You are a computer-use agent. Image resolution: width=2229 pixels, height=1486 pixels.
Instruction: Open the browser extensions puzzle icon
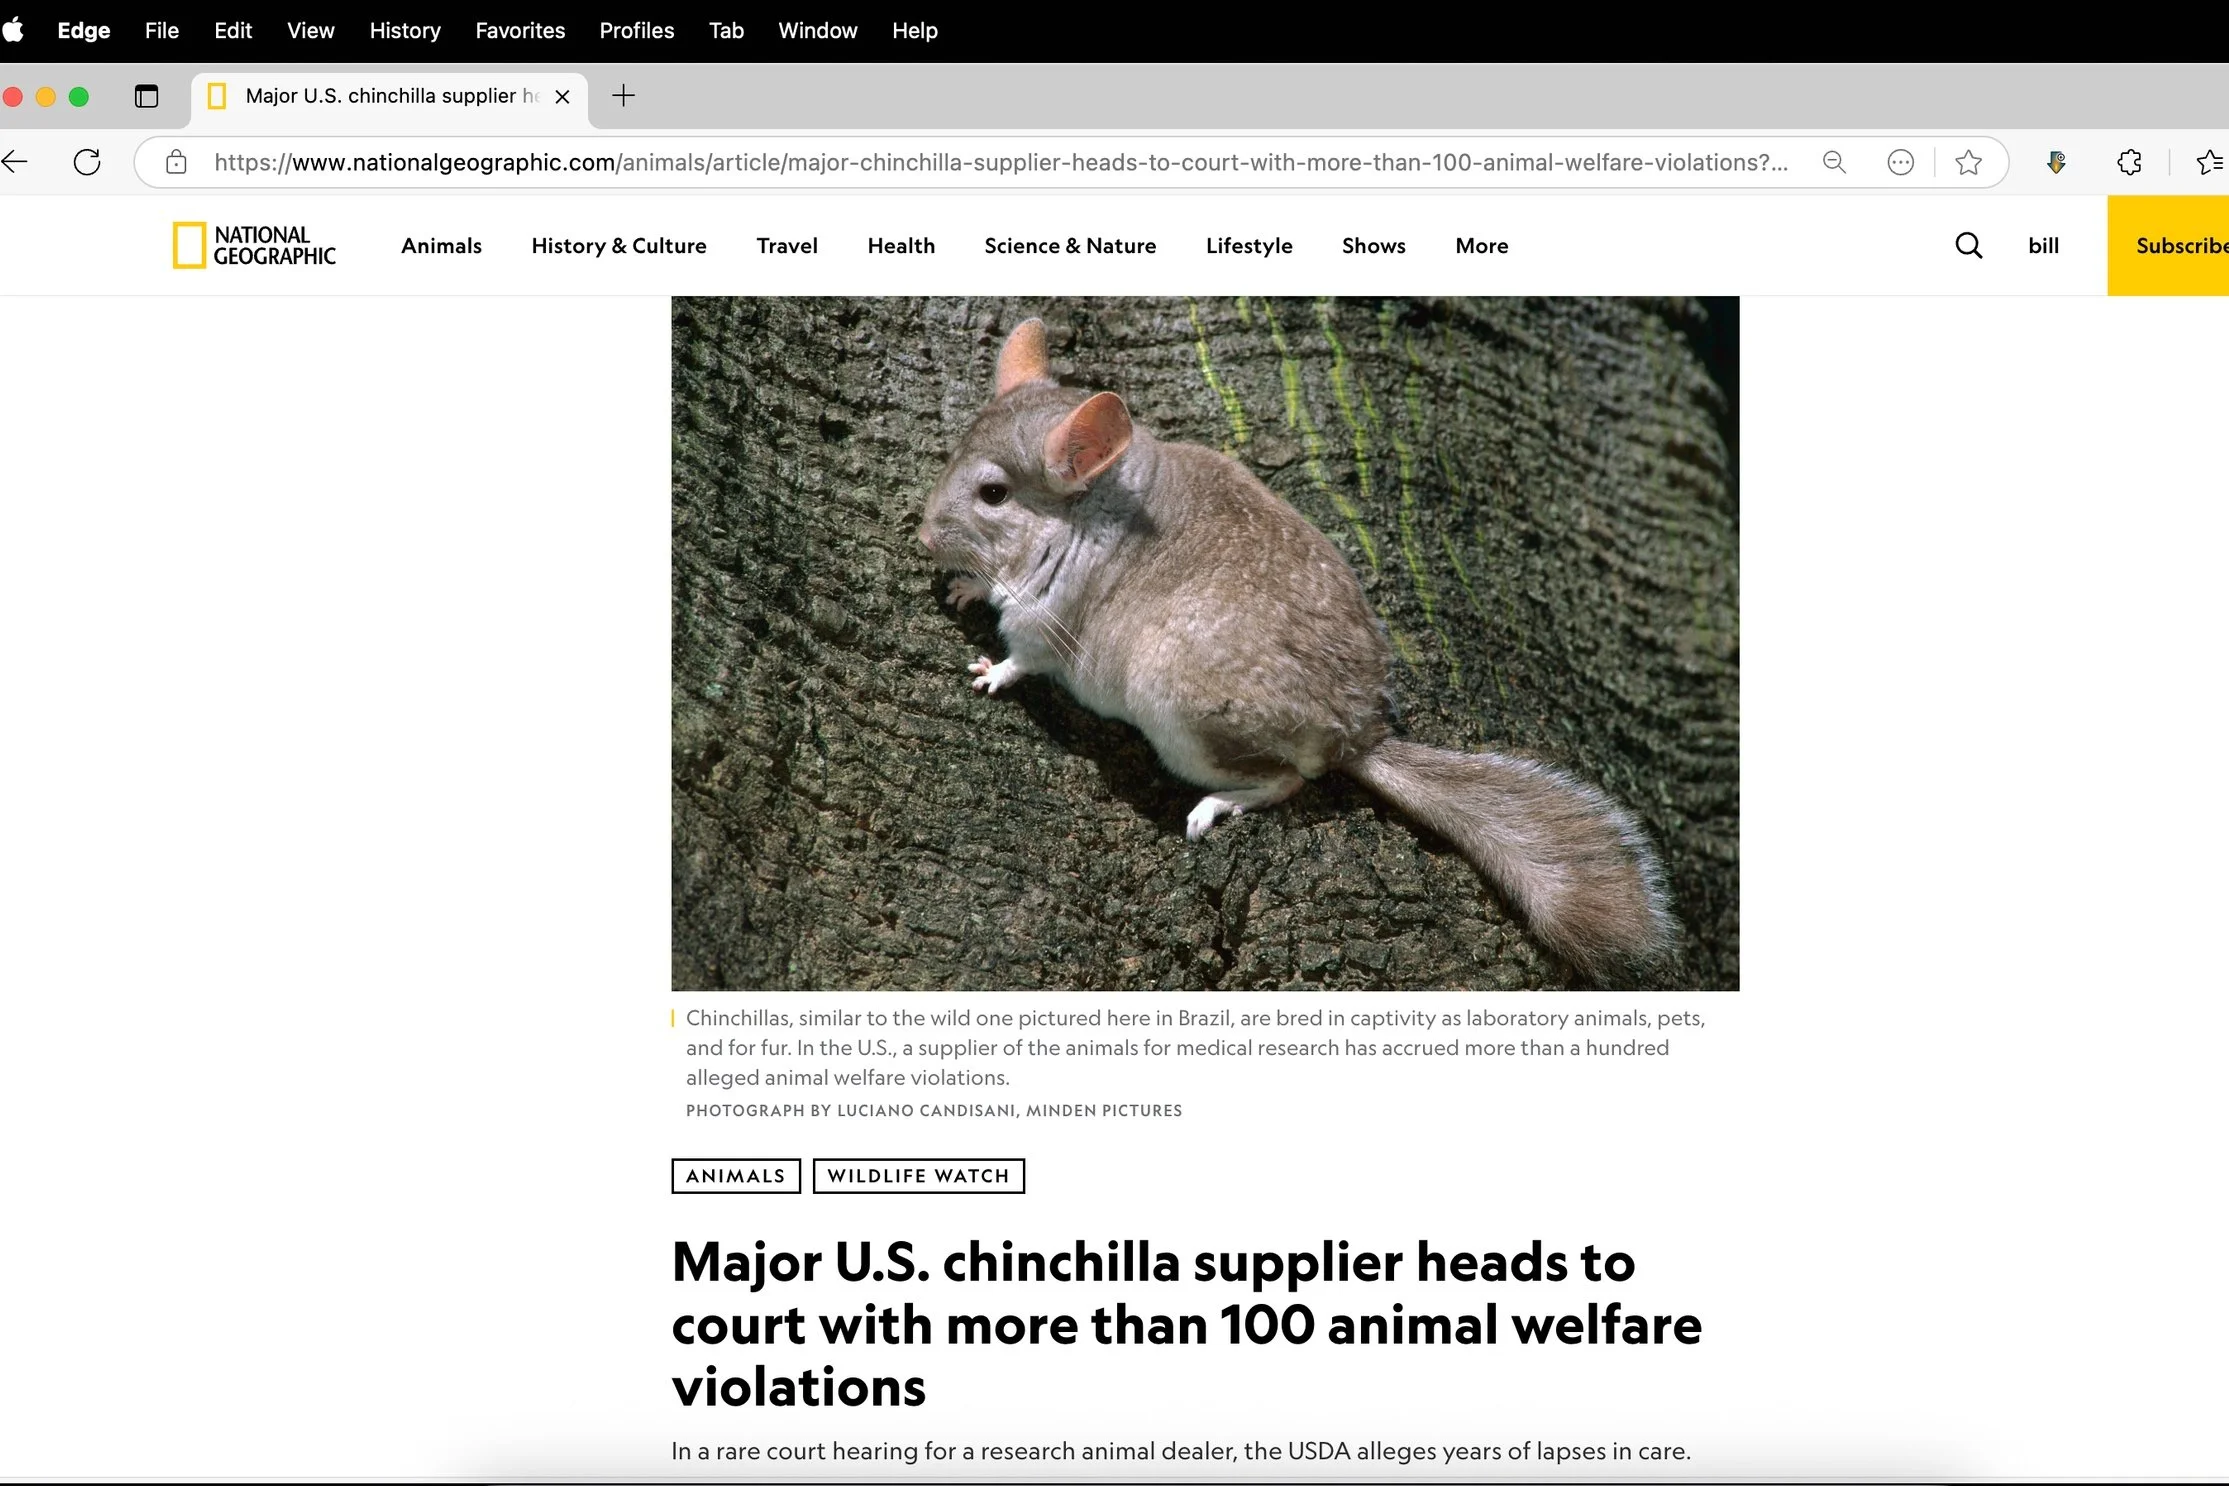click(x=2129, y=162)
